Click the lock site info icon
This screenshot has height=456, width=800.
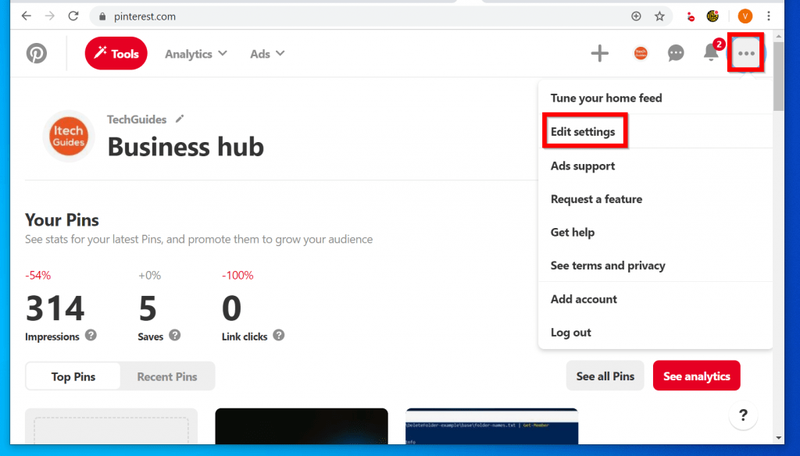point(103,16)
